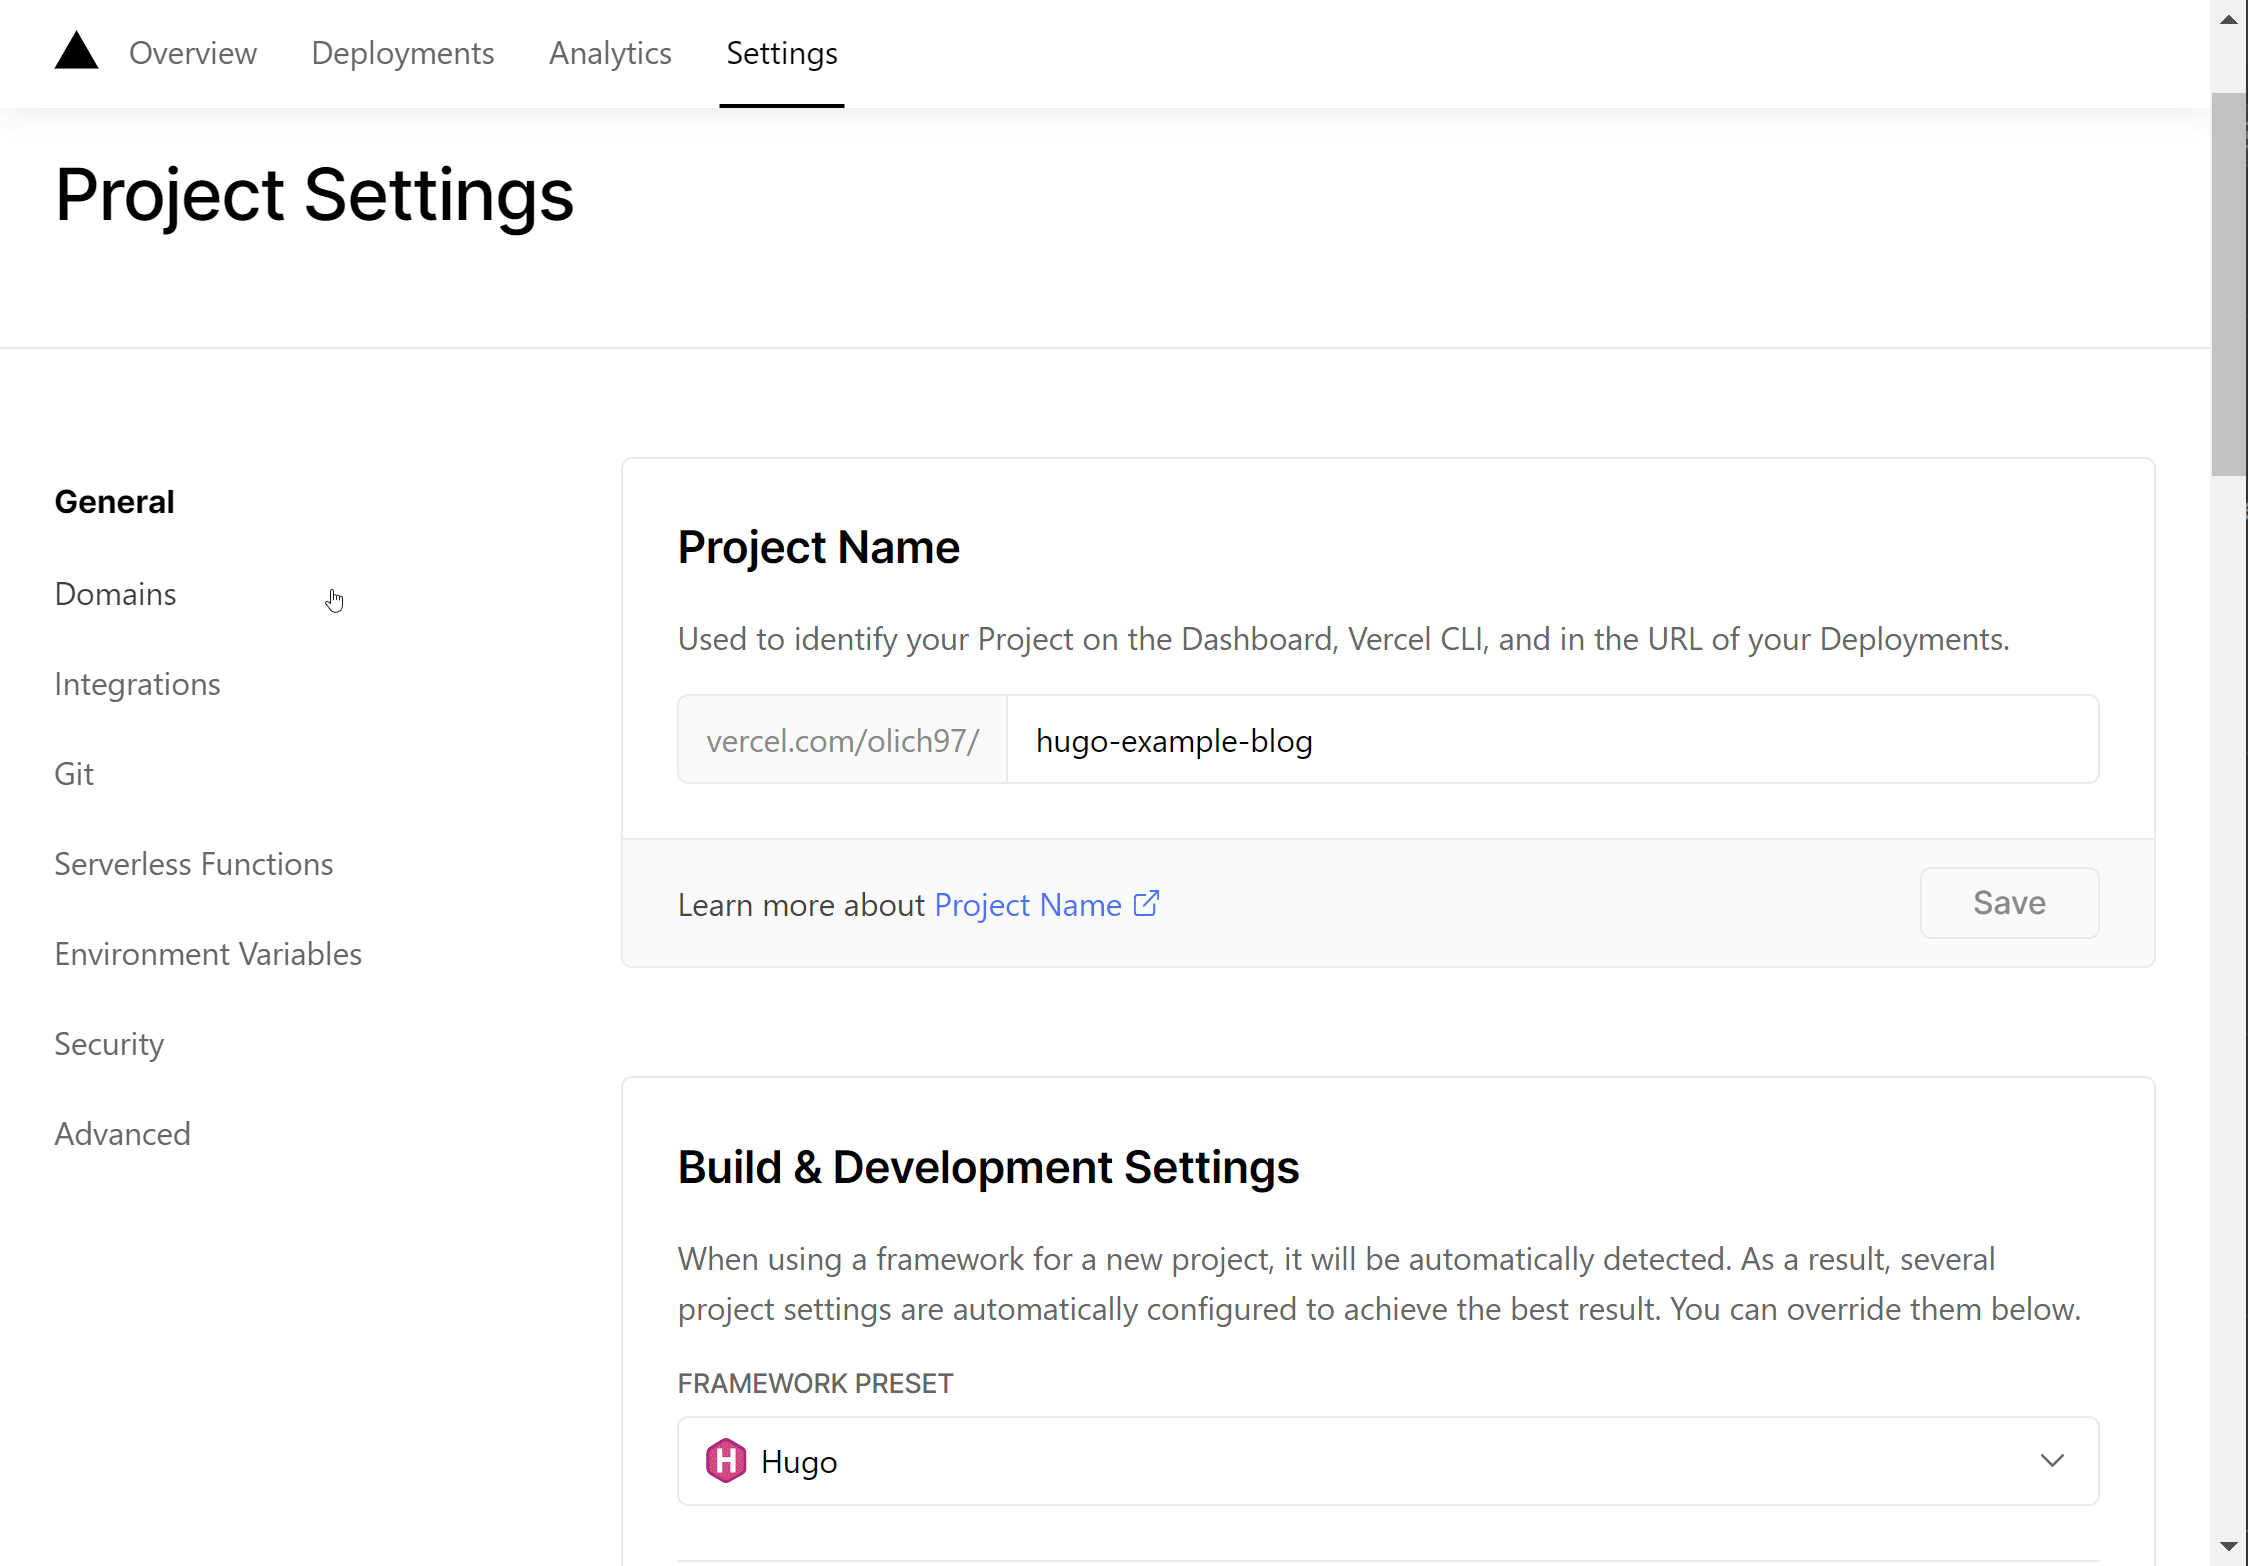Image resolution: width=2248 pixels, height=1566 pixels.
Task: Open Environment Variables settings
Action: [208, 954]
